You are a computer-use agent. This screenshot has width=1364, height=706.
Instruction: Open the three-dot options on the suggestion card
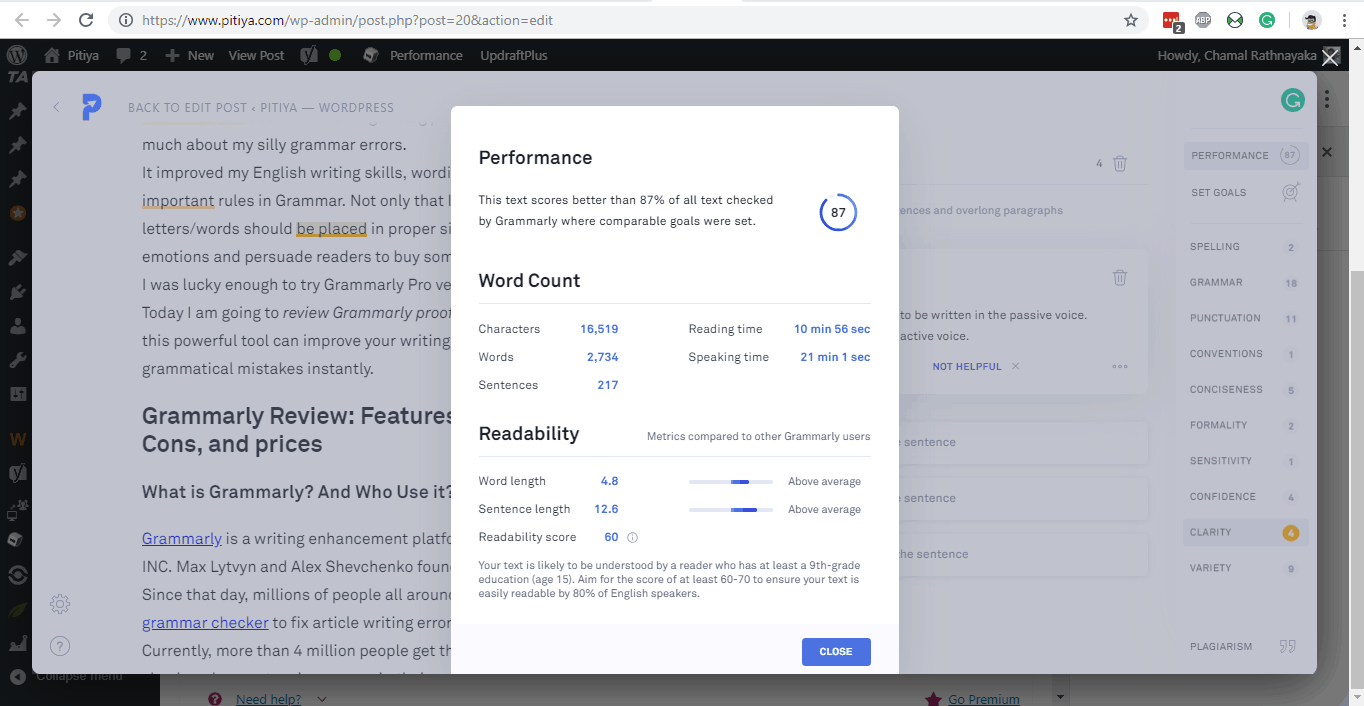1119,366
